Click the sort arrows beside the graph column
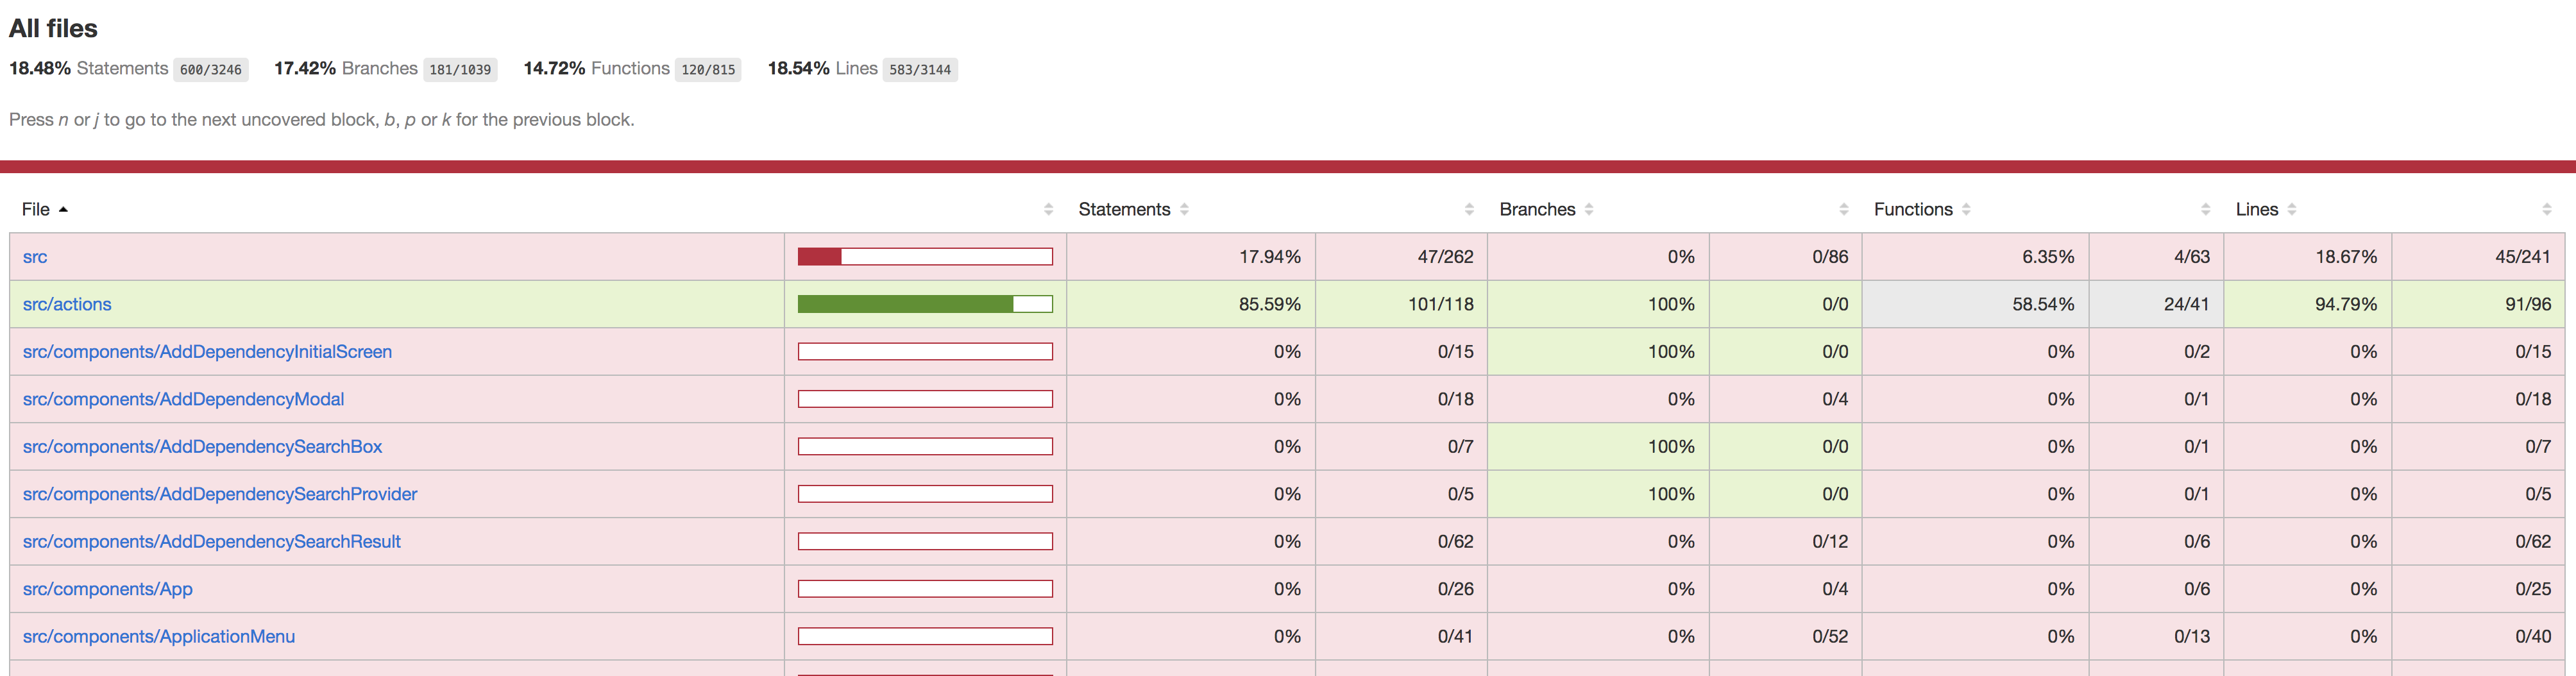2576x676 pixels. [1048, 209]
